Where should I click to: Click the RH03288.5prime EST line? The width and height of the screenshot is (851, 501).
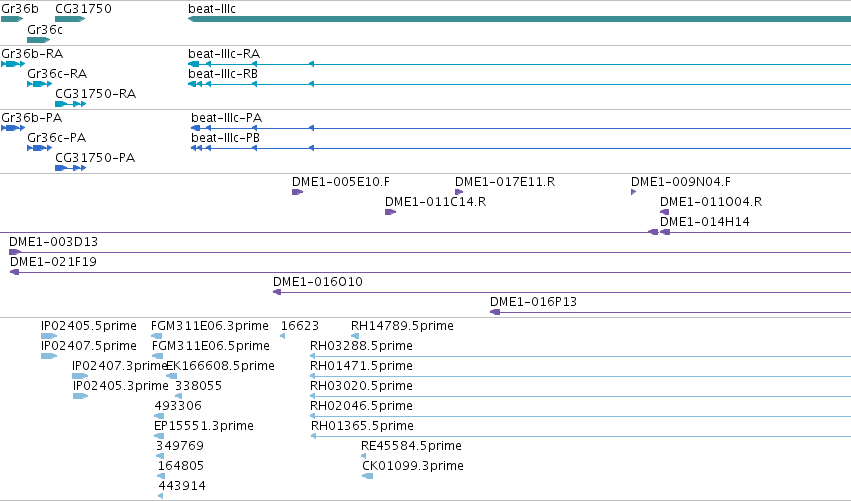(x=580, y=356)
